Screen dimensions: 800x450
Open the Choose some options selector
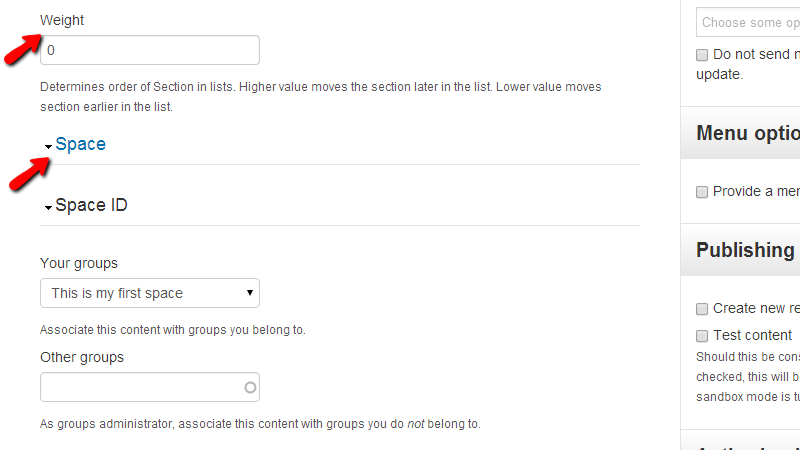(x=748, y=22)
